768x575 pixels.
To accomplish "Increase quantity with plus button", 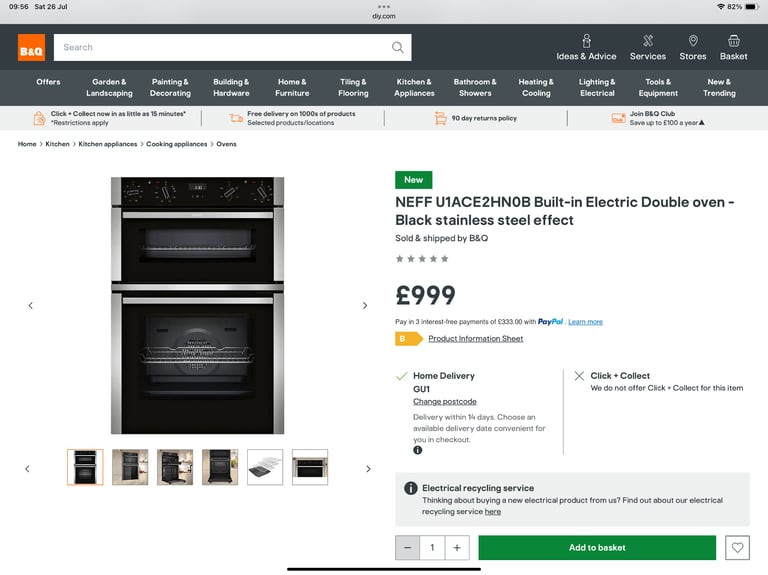I will pos(457,548).
